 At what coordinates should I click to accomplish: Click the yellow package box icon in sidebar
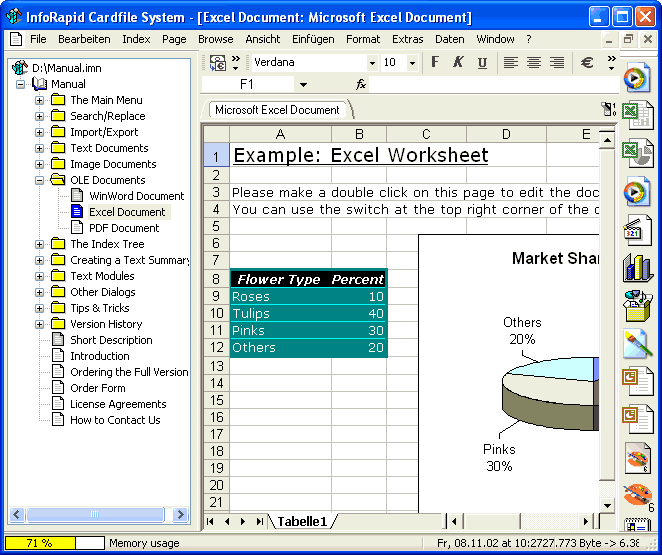point(638,306)
